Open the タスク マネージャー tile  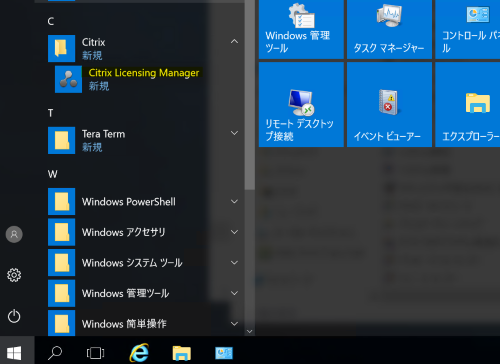coord(389,29)
